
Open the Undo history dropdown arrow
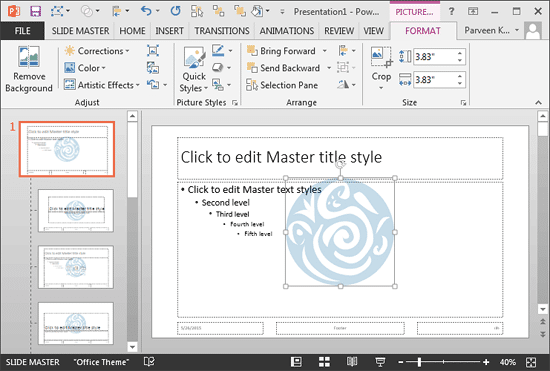[x=157, y=11]
